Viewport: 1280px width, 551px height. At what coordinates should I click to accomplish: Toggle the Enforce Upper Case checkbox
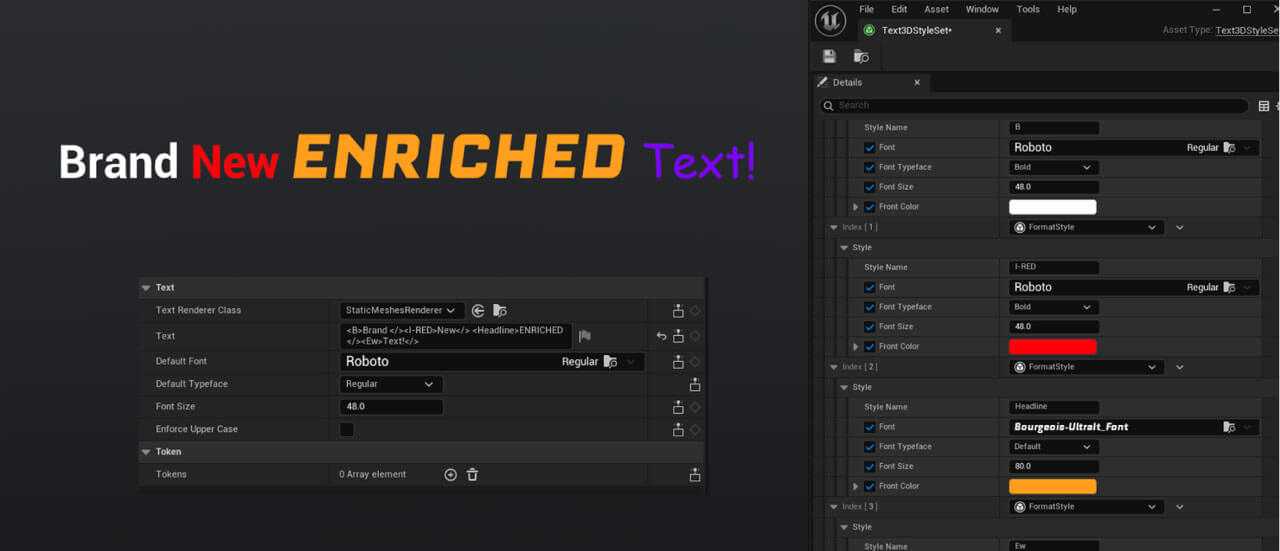tap(347, 429)
